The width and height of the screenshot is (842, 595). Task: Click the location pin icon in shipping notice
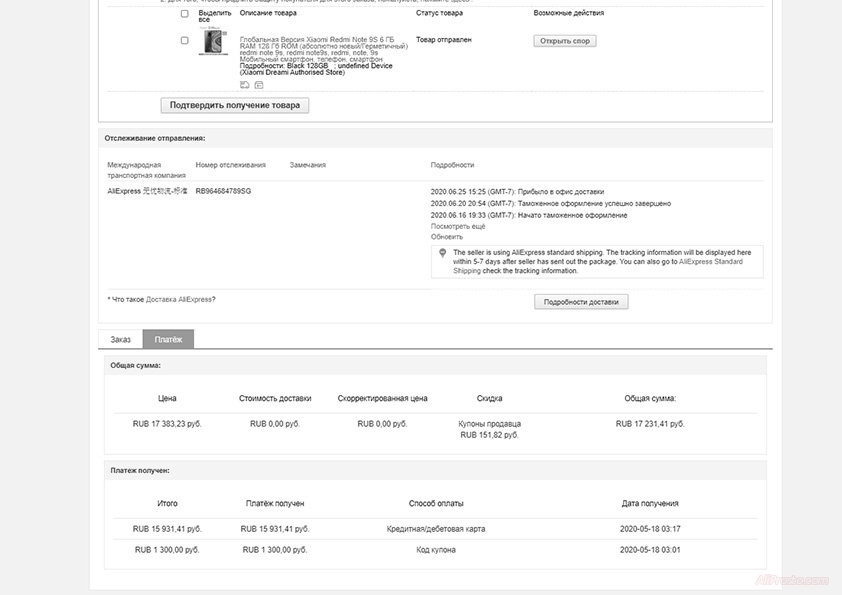[x=442, y=253]
